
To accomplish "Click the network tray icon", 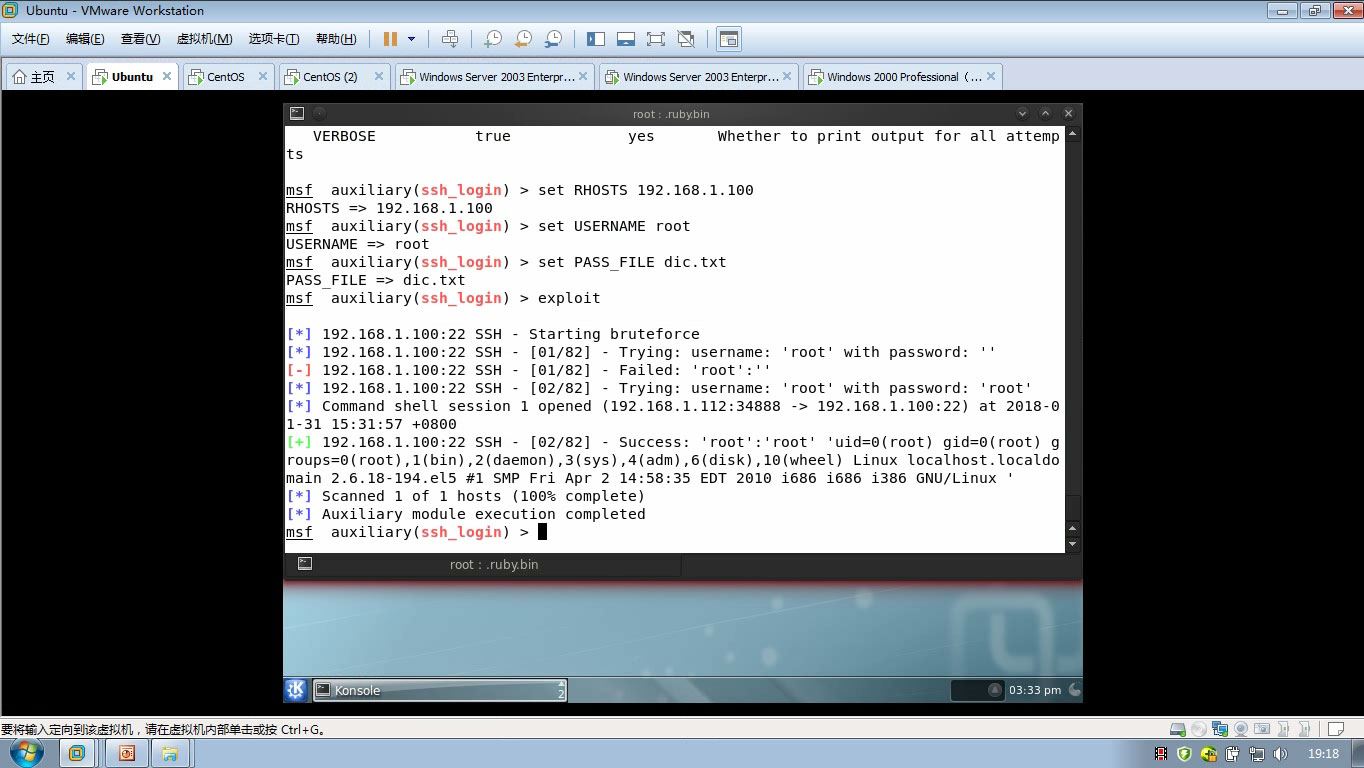I will coord(1257,754).
